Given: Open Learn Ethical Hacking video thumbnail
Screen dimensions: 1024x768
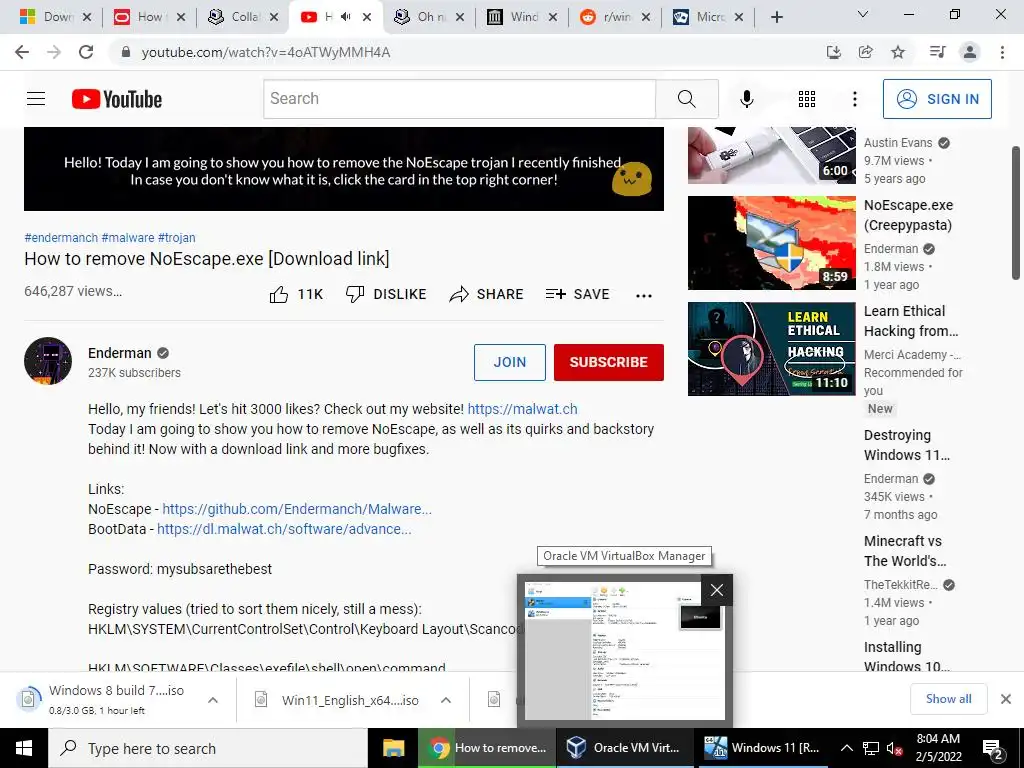Looking at the screenshot, I should point(771,349).
